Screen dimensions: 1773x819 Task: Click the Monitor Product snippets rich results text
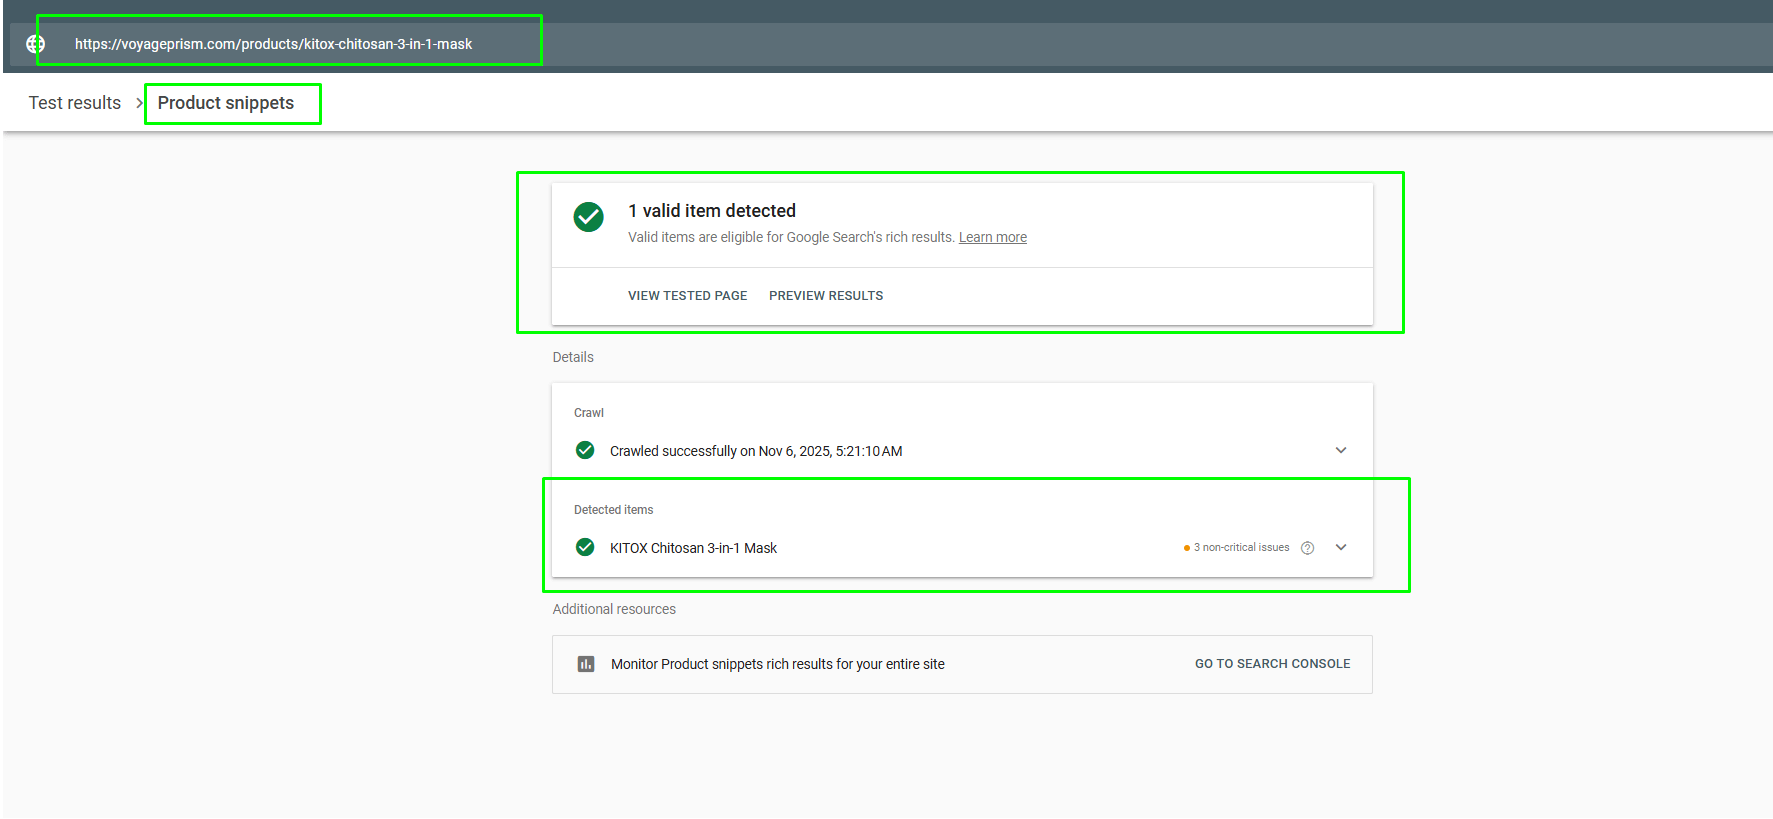pos(778,664)
